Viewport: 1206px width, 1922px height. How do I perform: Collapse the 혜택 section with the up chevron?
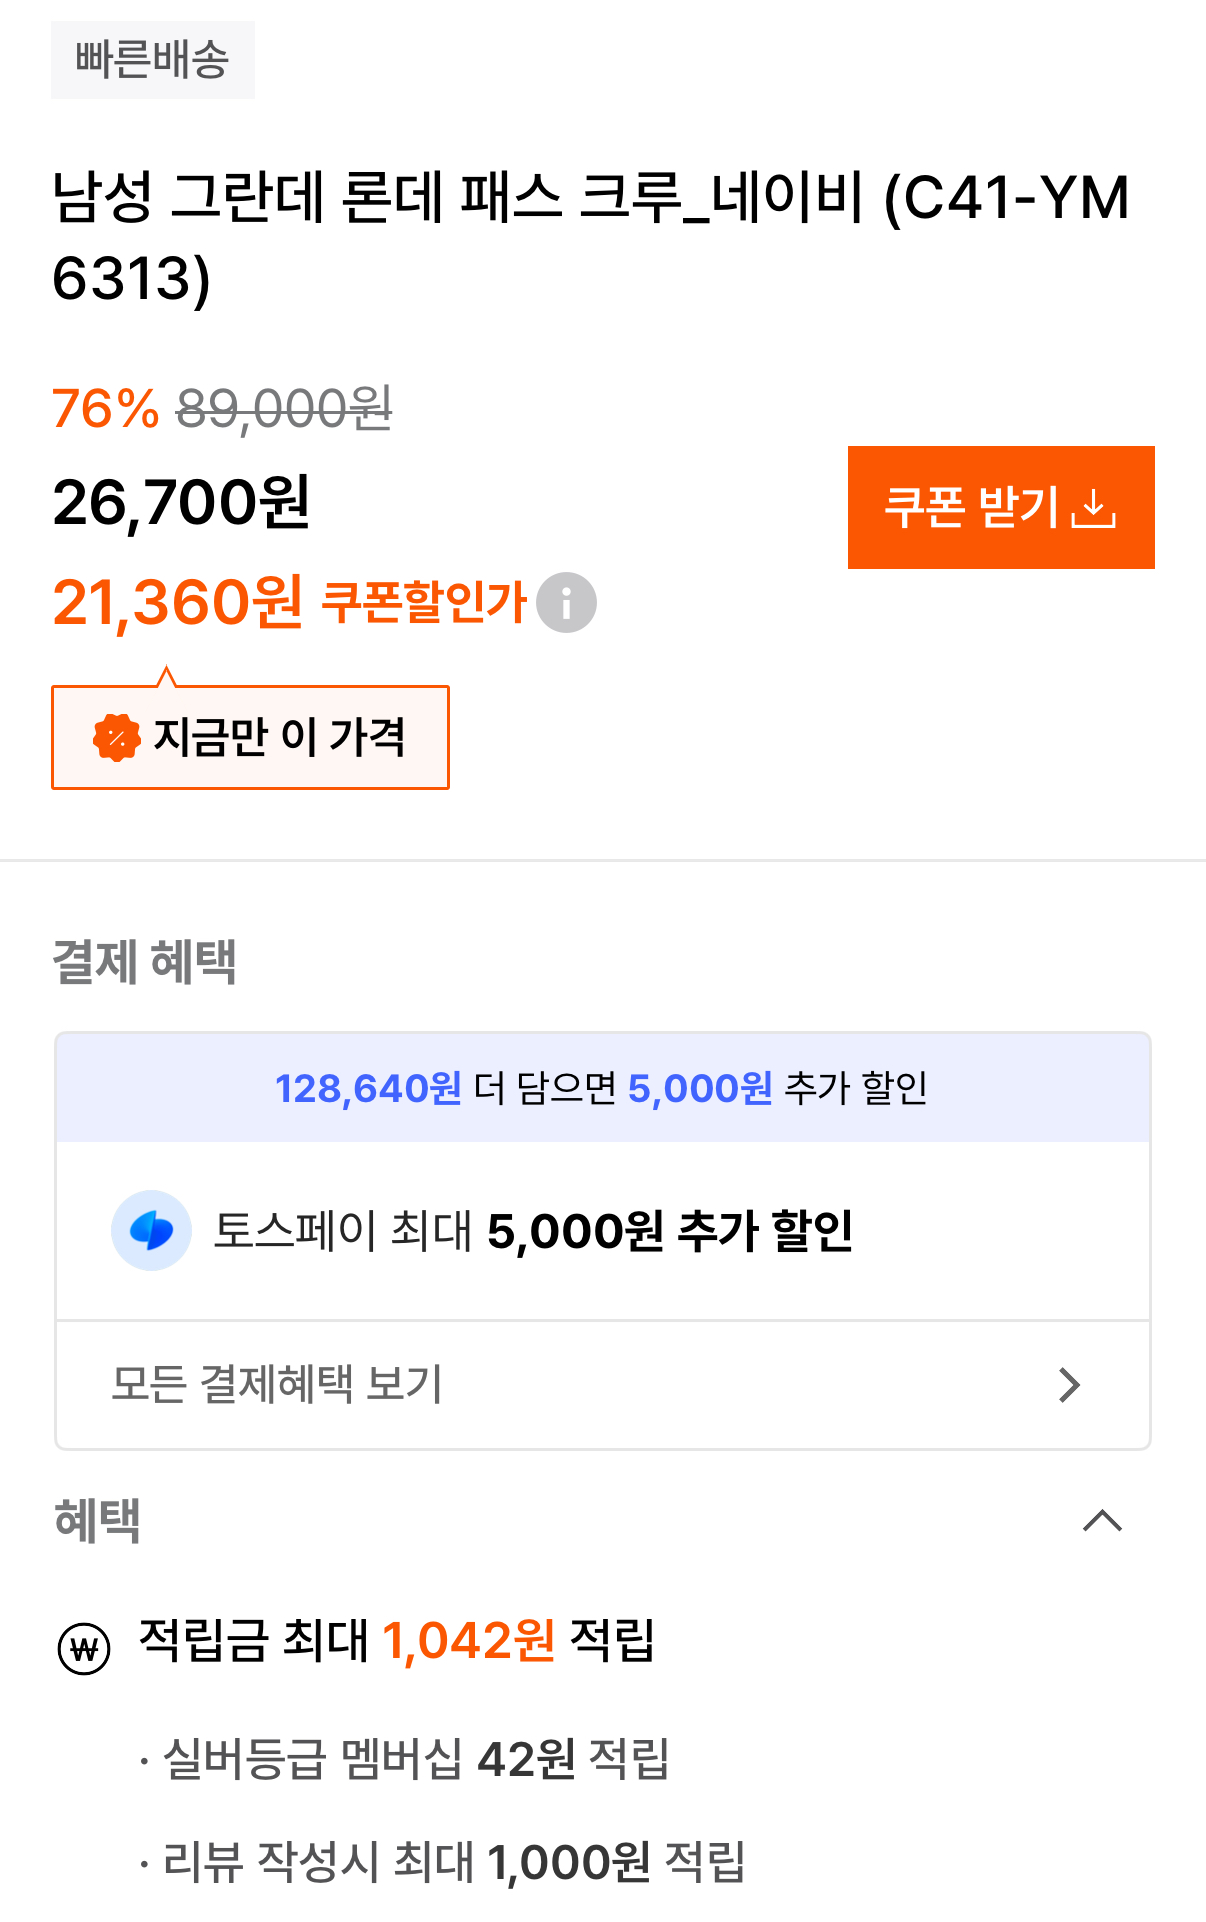[x=1102, y=1521]
